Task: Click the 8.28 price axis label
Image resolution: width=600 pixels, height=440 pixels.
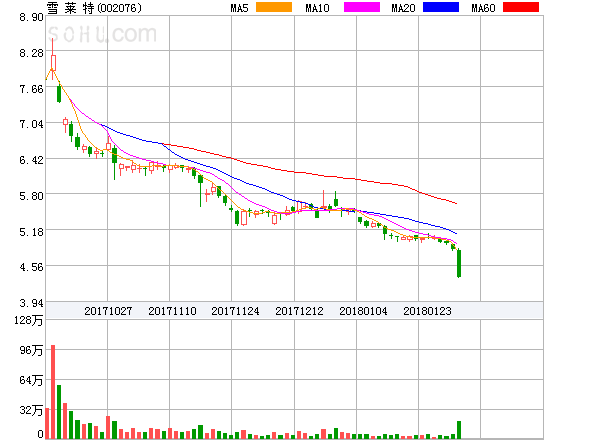Action: point(31,53)
